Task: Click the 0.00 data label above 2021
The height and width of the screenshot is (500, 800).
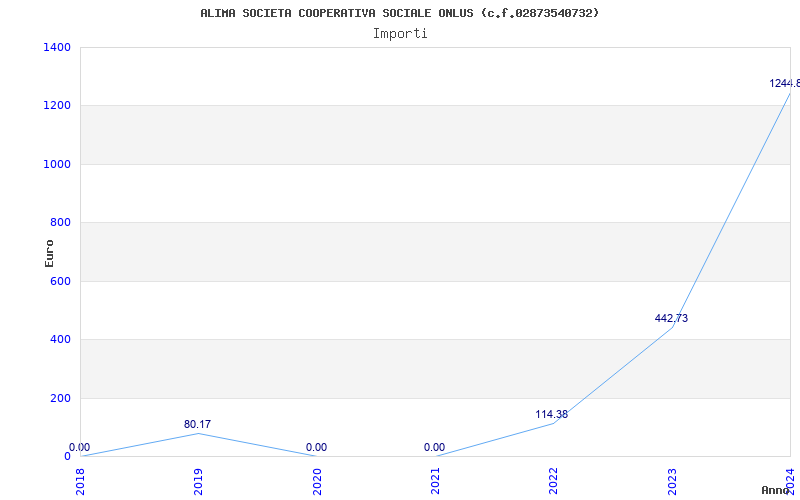Action: pos(435,447)
